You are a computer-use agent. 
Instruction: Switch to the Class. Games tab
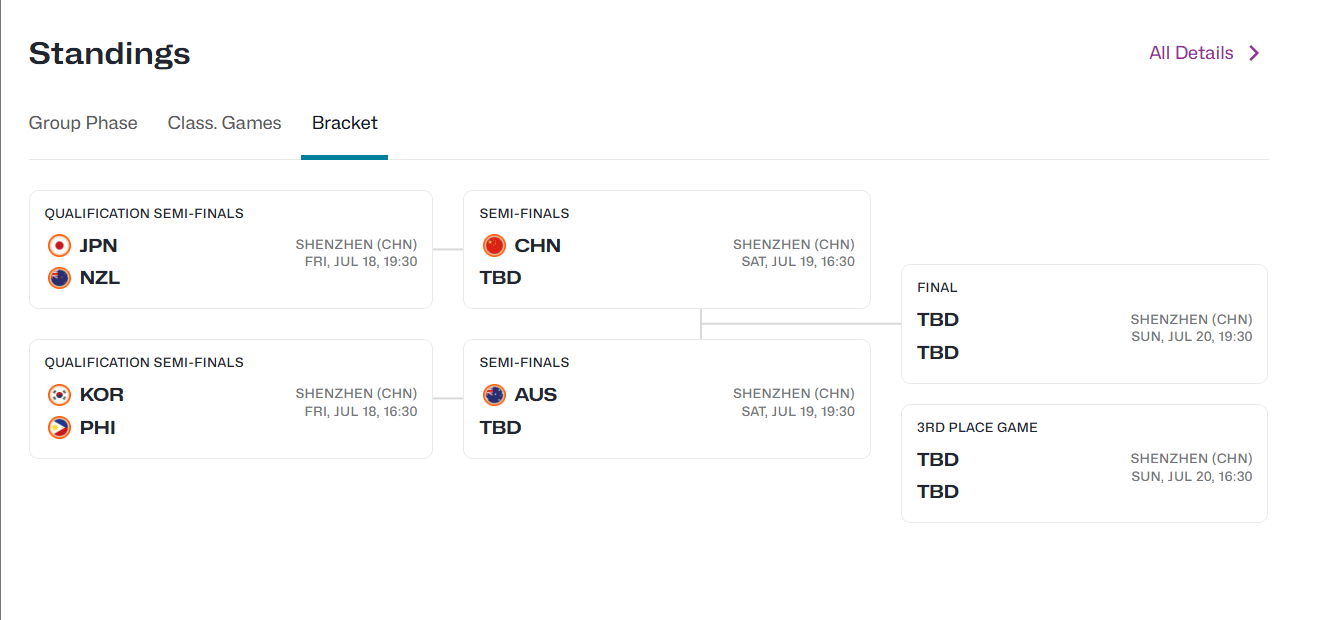coord(225,123)
